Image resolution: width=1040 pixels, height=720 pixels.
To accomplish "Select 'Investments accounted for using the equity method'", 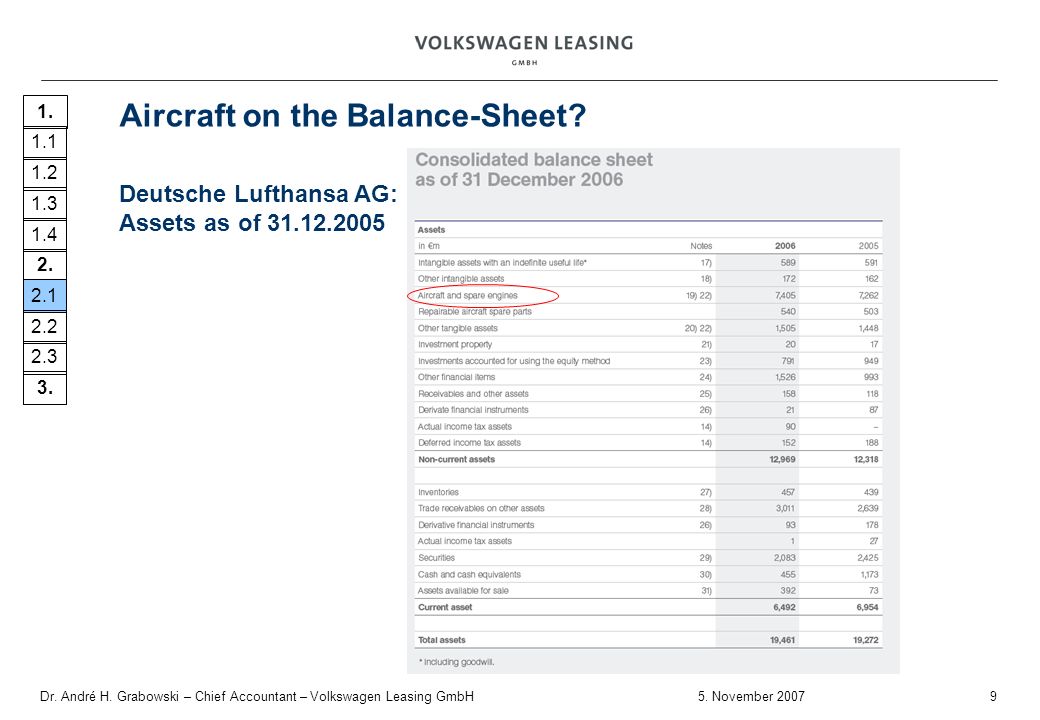I will [x=514, y=361].
